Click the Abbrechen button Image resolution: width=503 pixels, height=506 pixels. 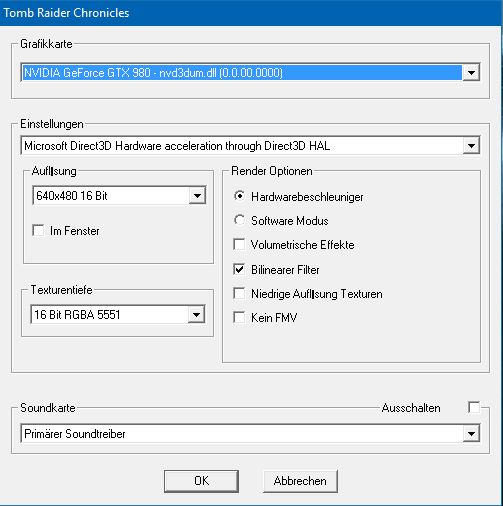point(300,481)
